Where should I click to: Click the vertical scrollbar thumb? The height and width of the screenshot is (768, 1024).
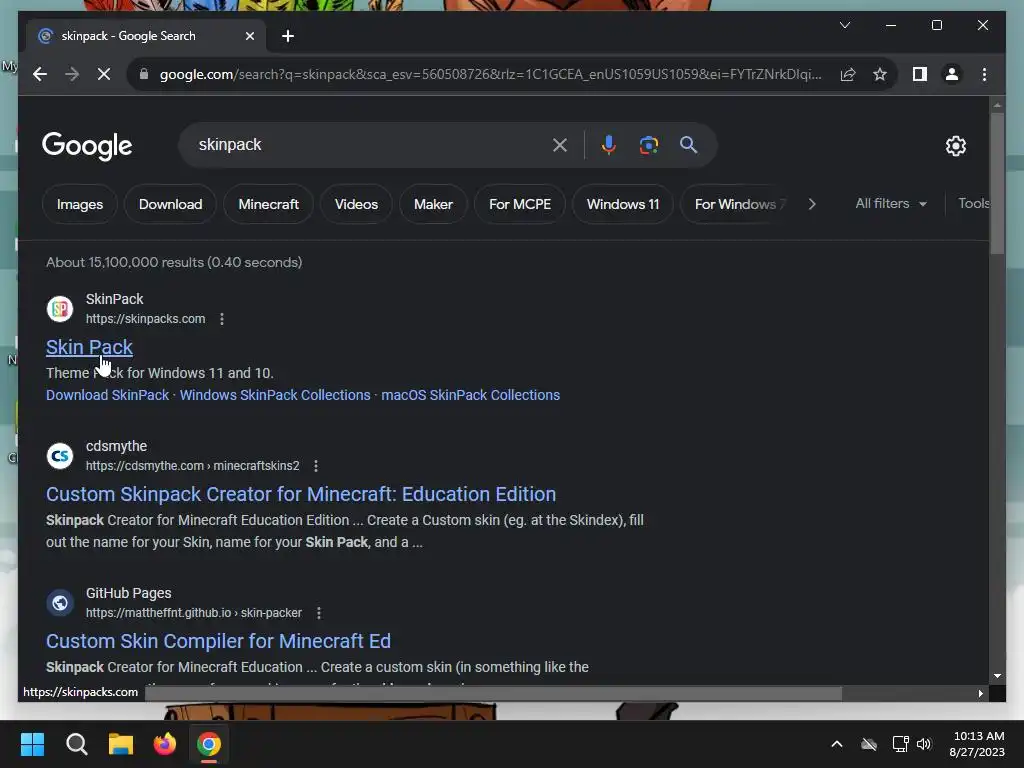(997, 183)
